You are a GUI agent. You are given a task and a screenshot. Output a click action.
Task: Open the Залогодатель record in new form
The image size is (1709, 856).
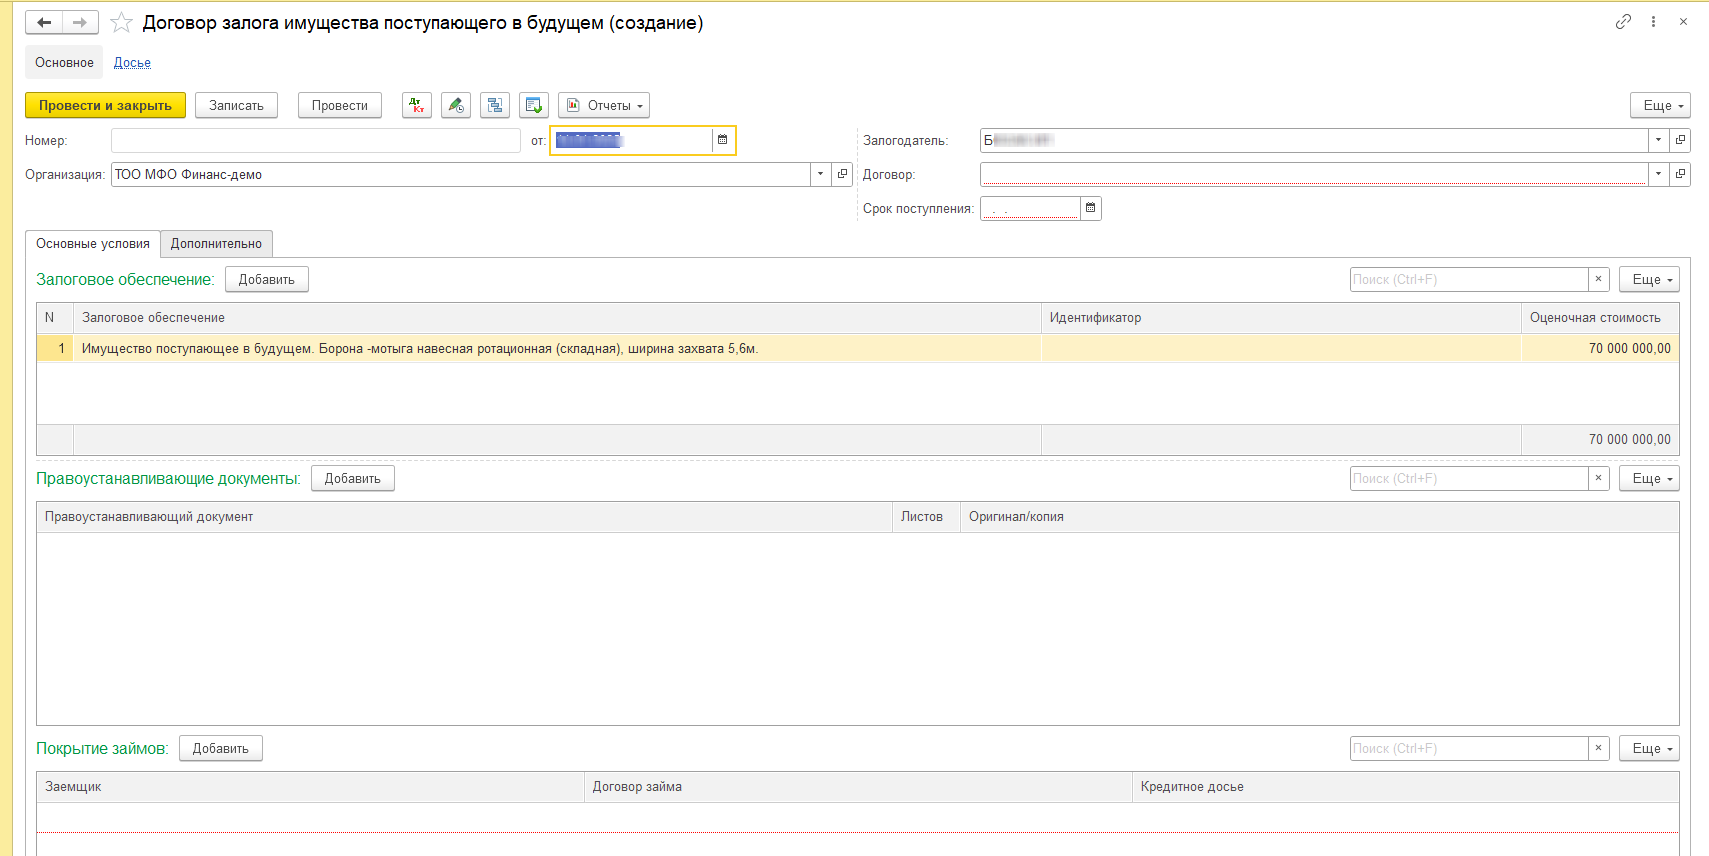click(x=1680, y=140)
